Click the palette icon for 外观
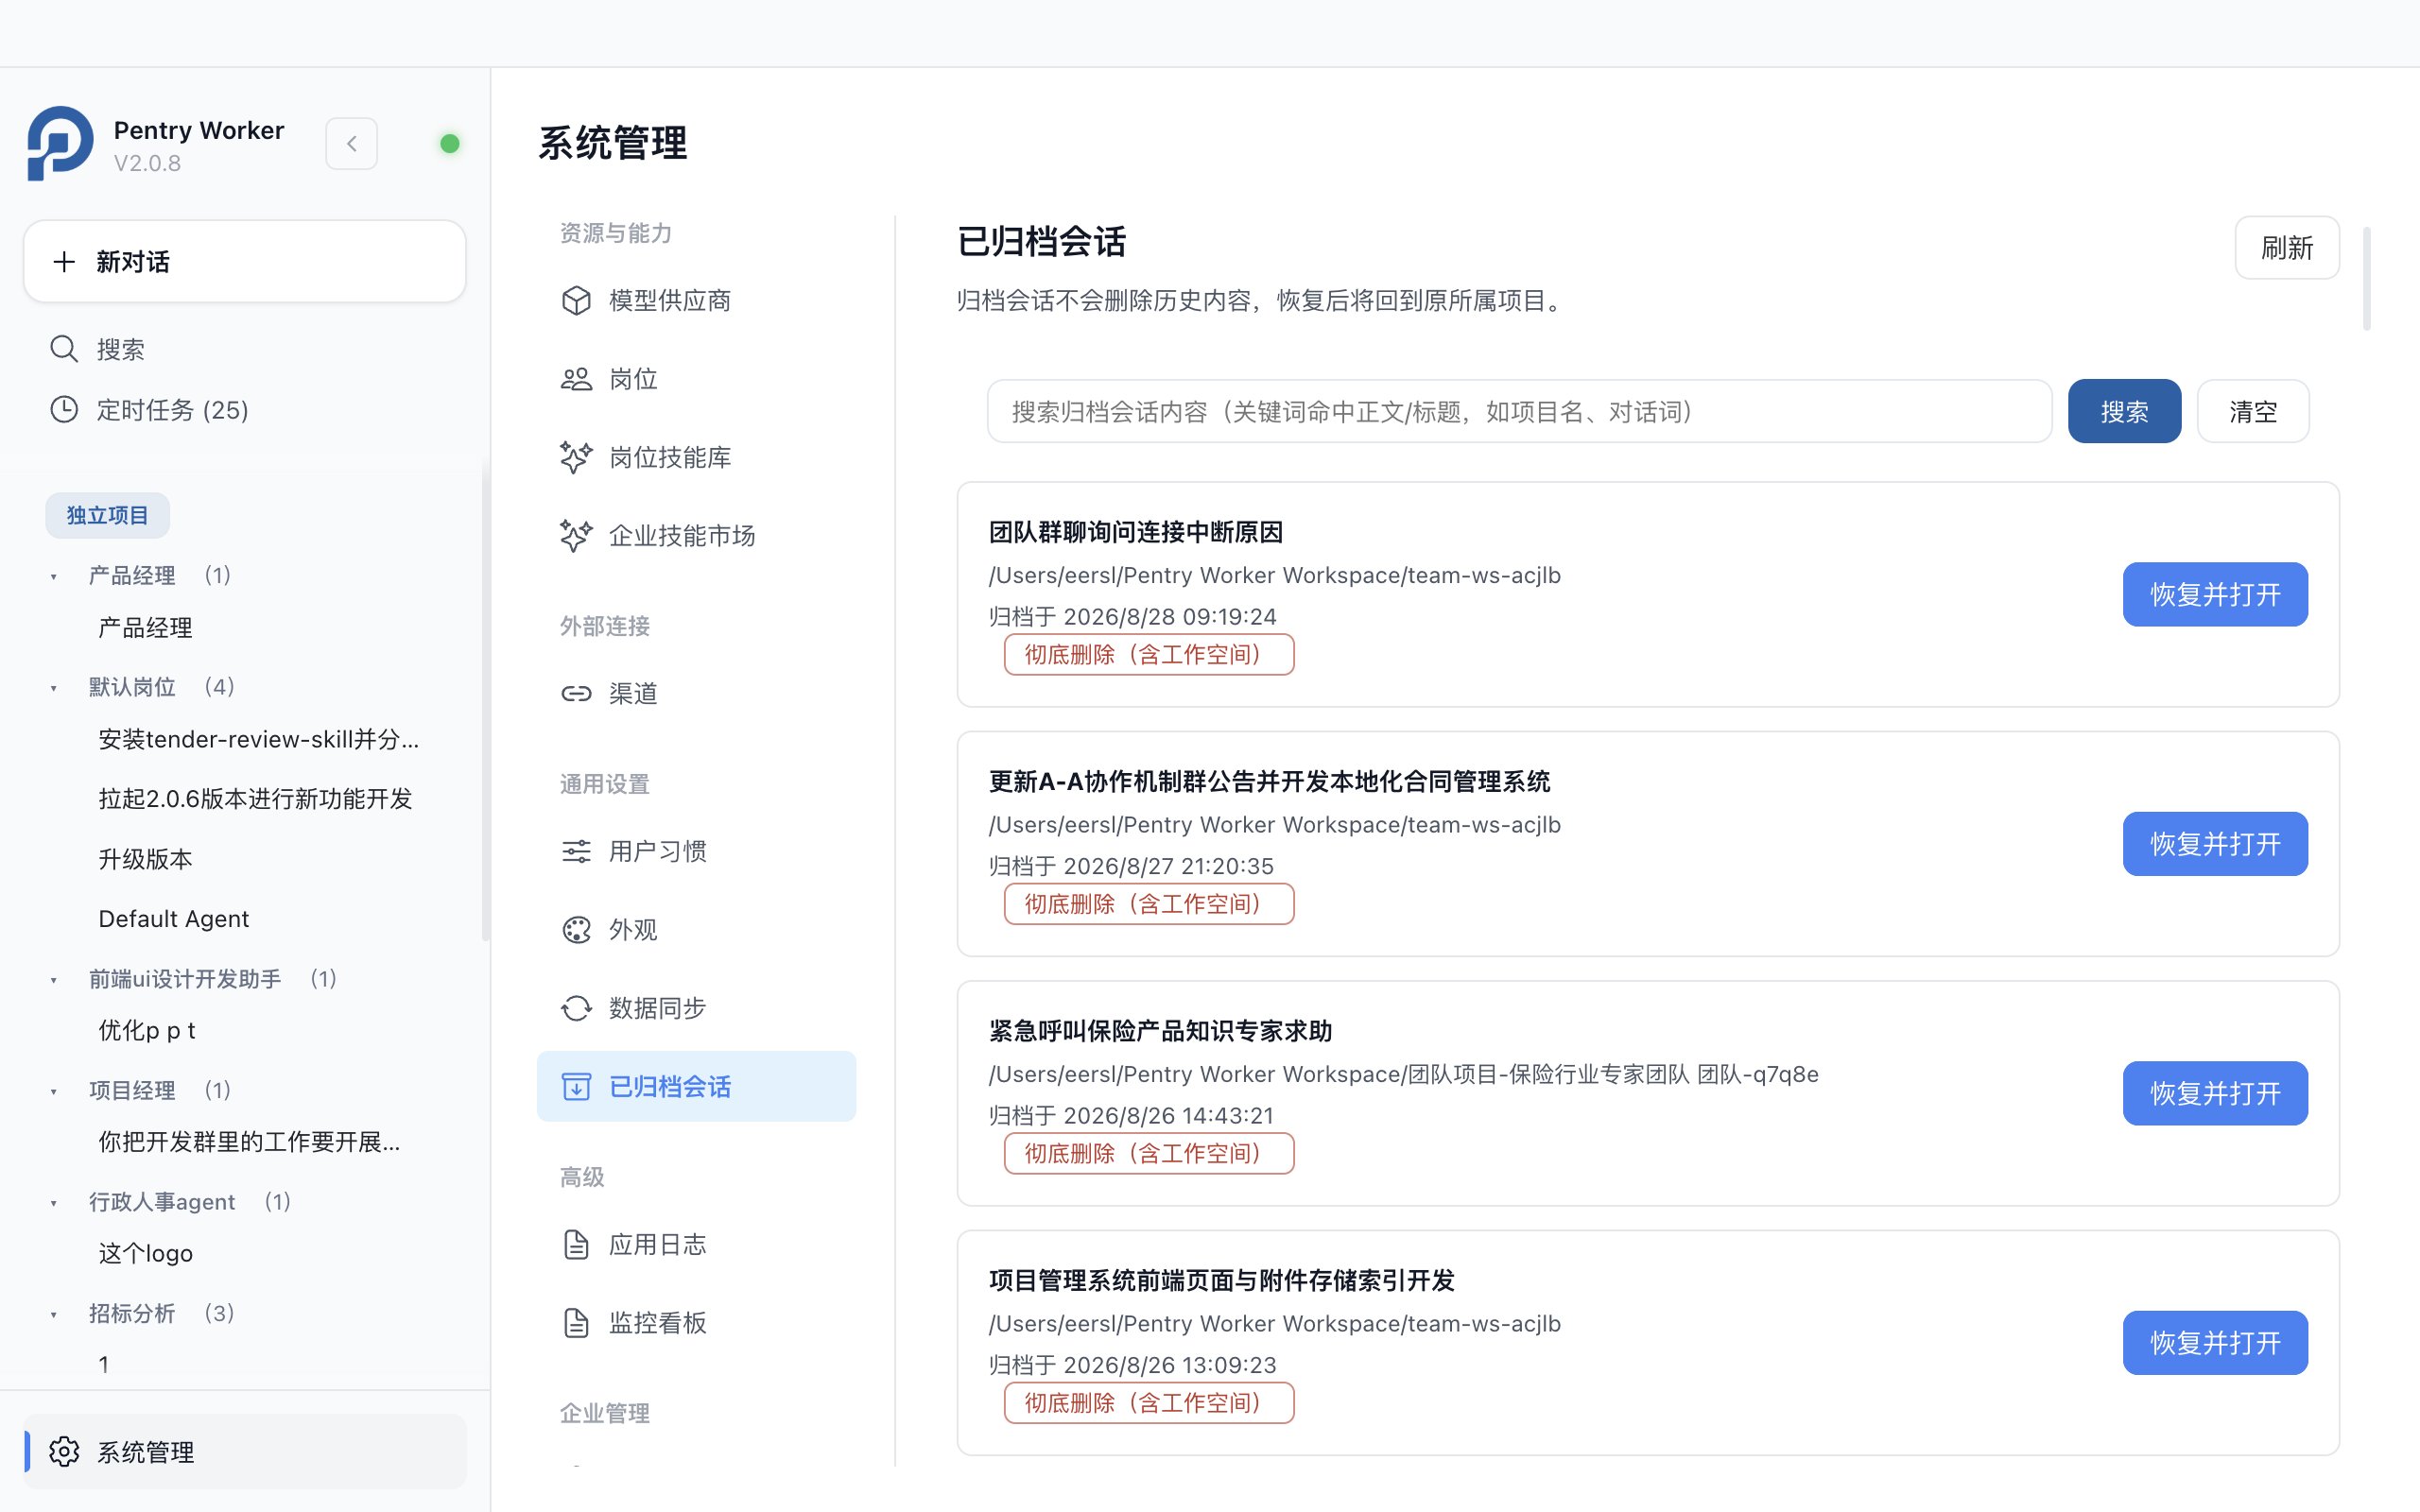This screenshot has width=2420, height=1512. [x=576, y=930]
